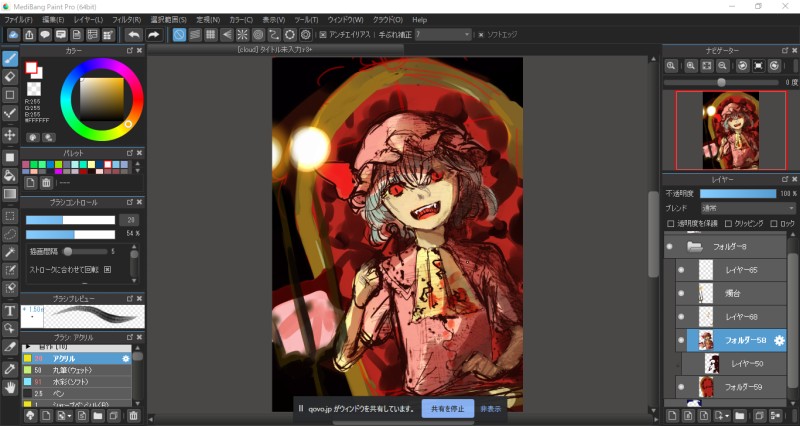This screenshot has width=800, height=426.
Task: Enable クリッピング checkbox
Action: coord(729,223)
